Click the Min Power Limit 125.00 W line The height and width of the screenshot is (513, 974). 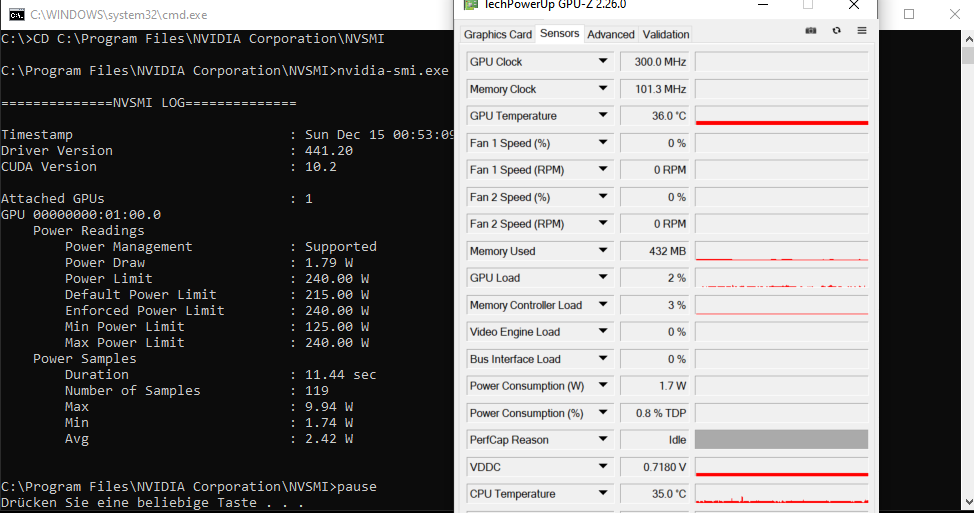pyautogui.click(x=217, y=326)
